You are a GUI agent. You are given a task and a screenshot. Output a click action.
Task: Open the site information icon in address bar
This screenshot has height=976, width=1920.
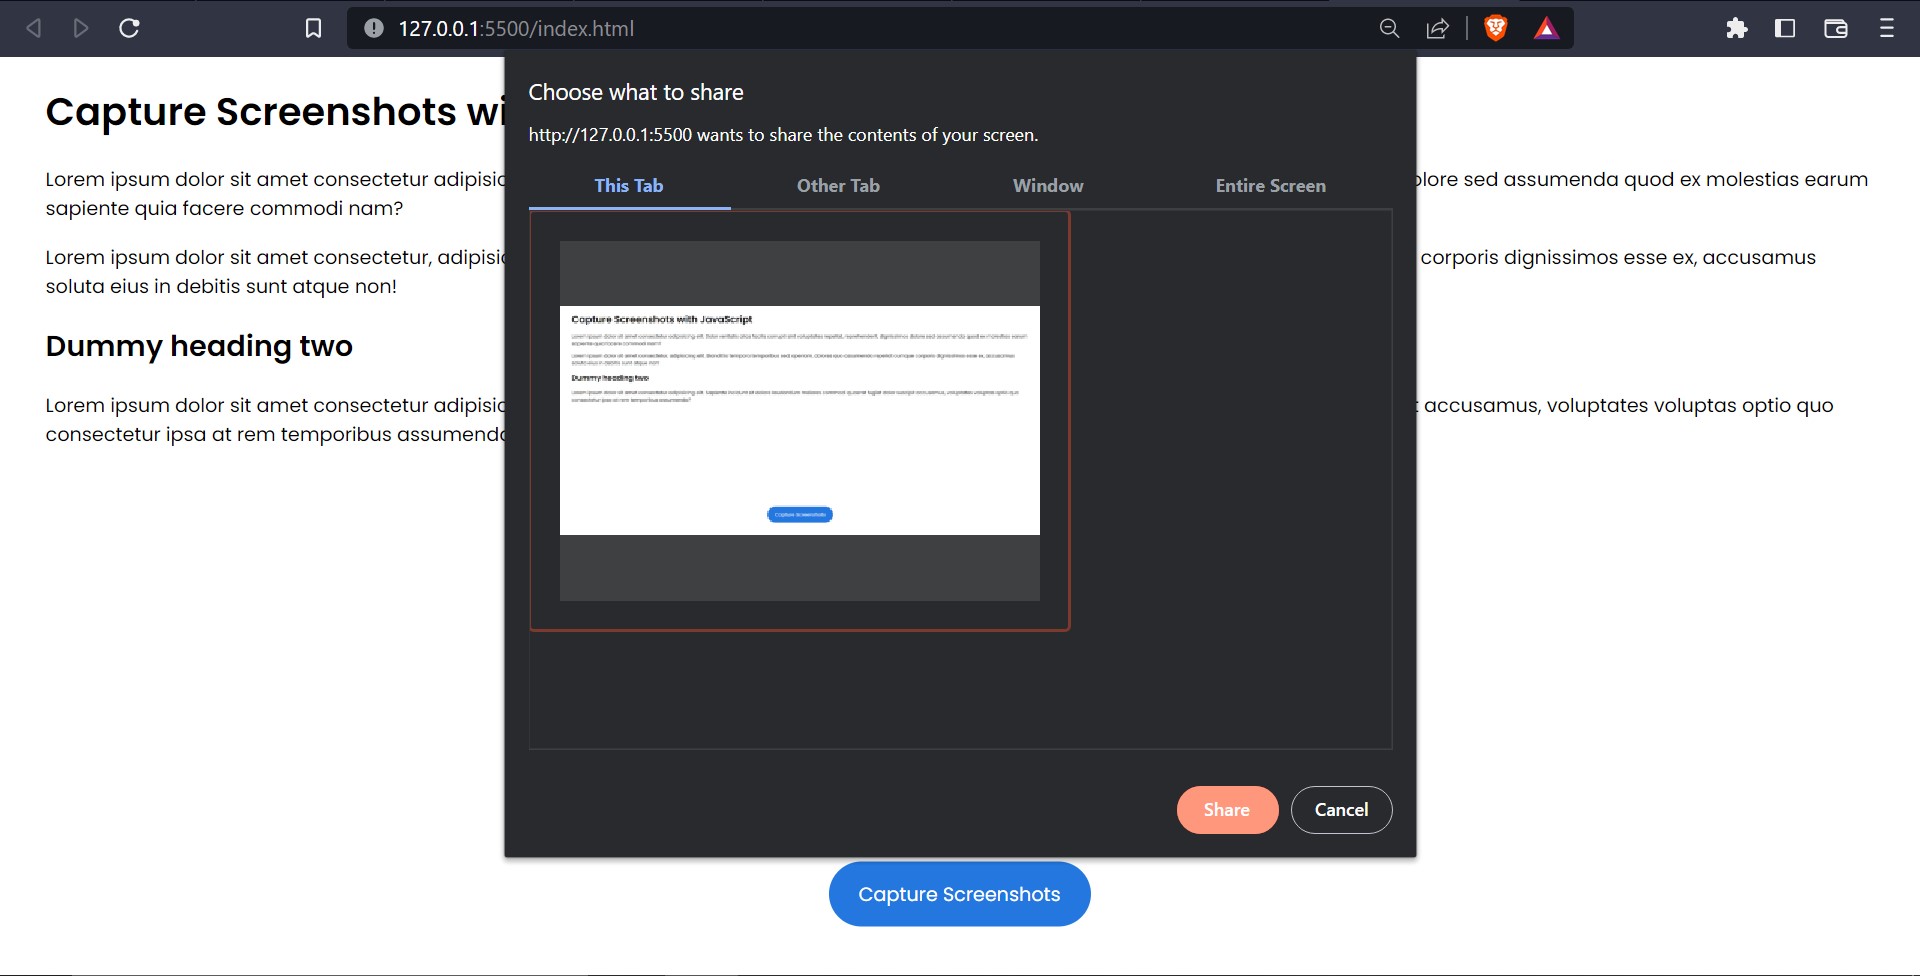[x=371, y=28]
